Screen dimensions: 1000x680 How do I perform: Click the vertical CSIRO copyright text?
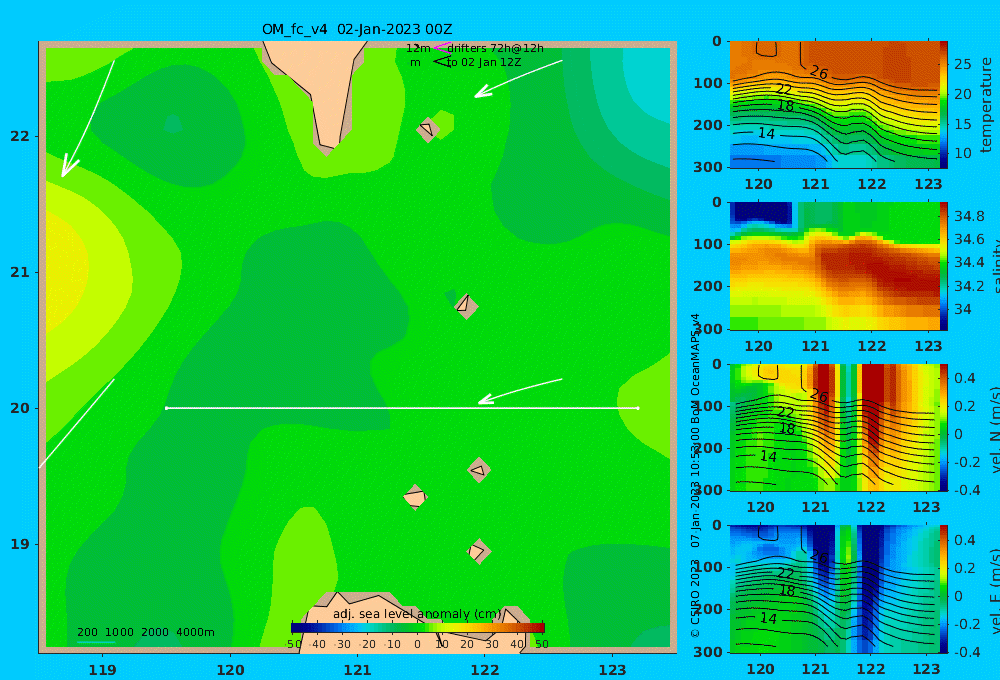[x=696, y=475]
